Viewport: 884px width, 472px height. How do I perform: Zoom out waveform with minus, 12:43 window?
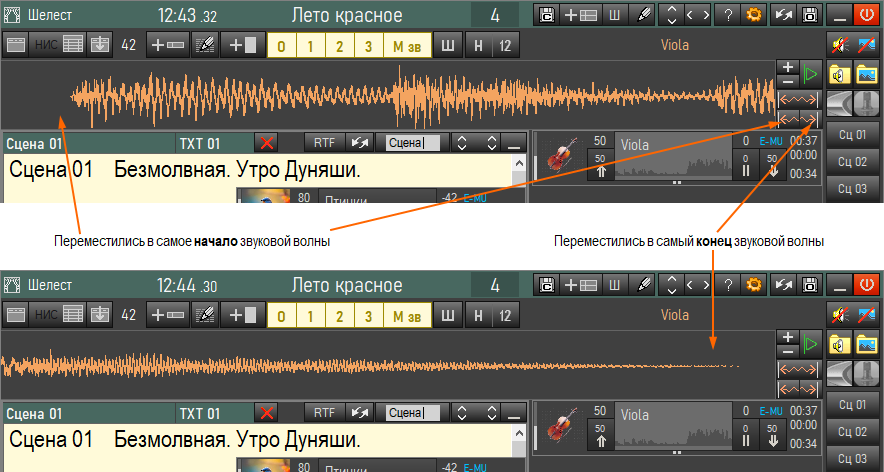788,80
